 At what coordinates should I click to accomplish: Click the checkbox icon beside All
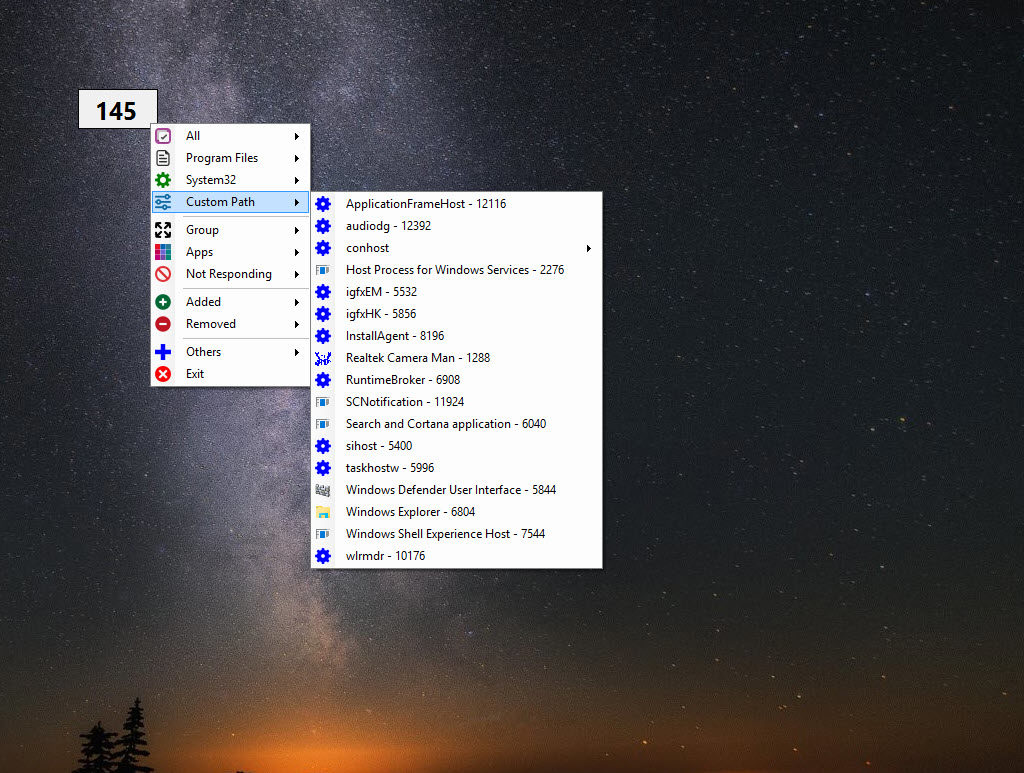click(163, 136)
